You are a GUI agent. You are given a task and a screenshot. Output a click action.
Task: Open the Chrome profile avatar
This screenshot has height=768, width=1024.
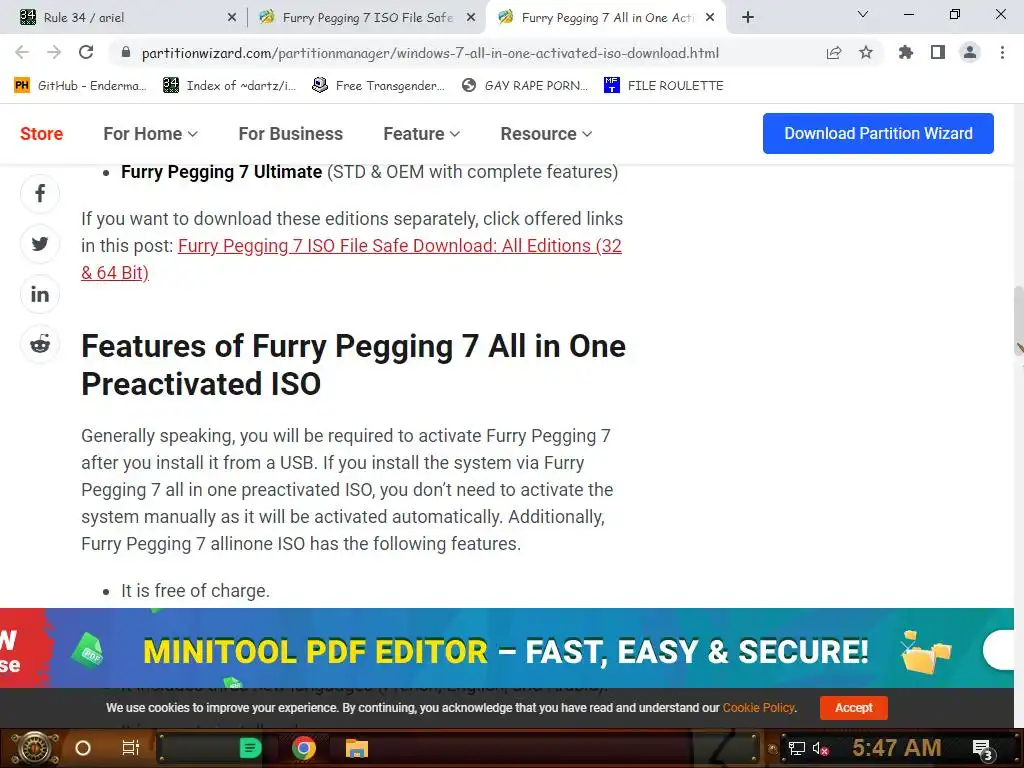[970, 52]
